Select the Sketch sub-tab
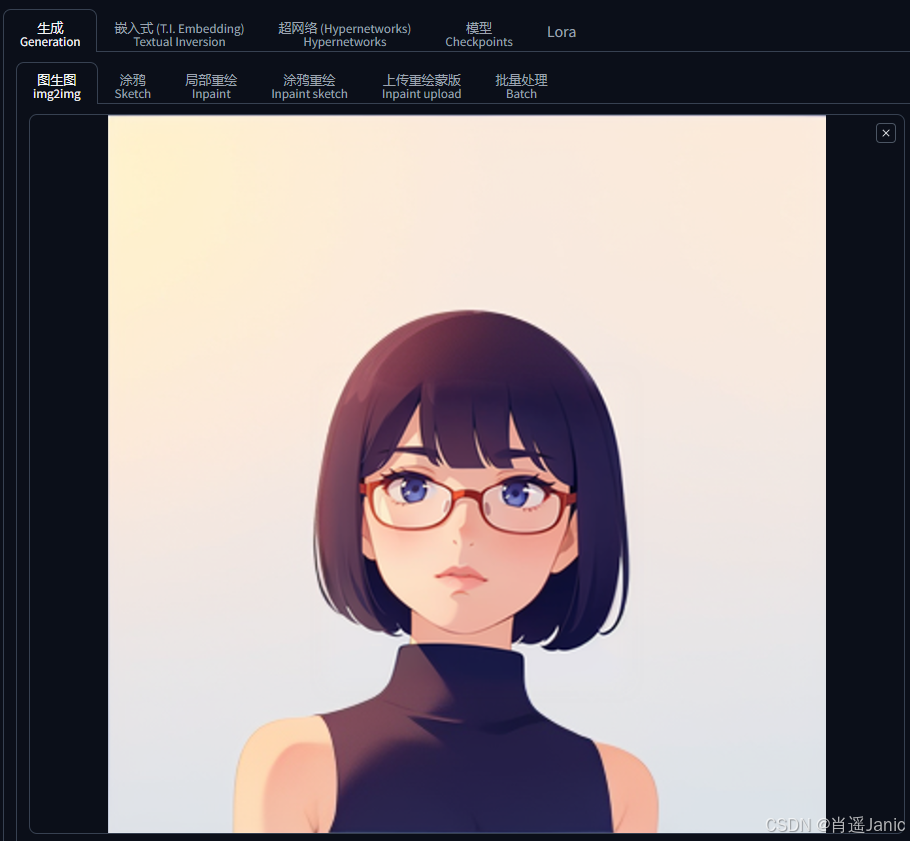910x841 pixels. [x=132, y=86]
